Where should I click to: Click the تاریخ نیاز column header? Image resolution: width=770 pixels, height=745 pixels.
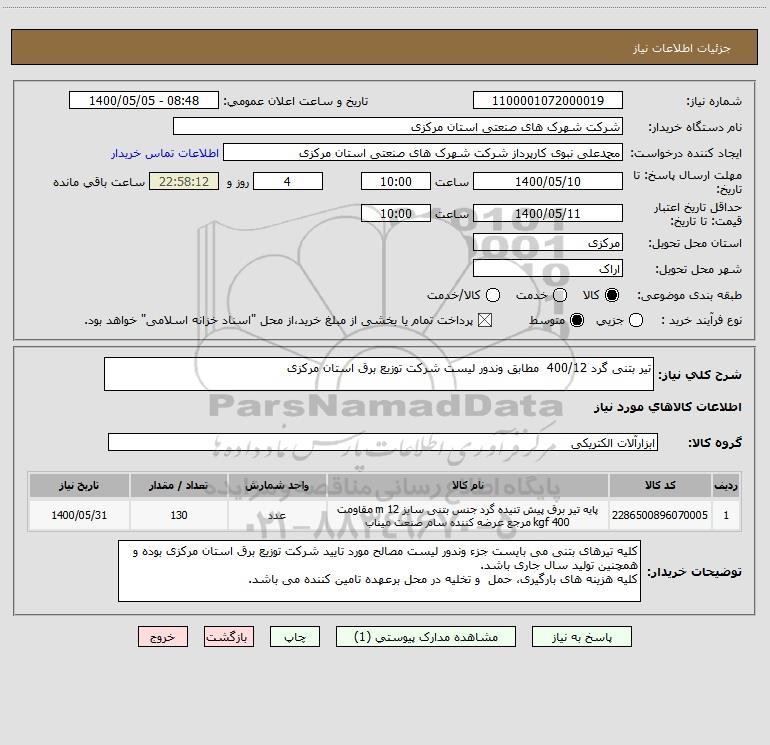pos(79,485)
